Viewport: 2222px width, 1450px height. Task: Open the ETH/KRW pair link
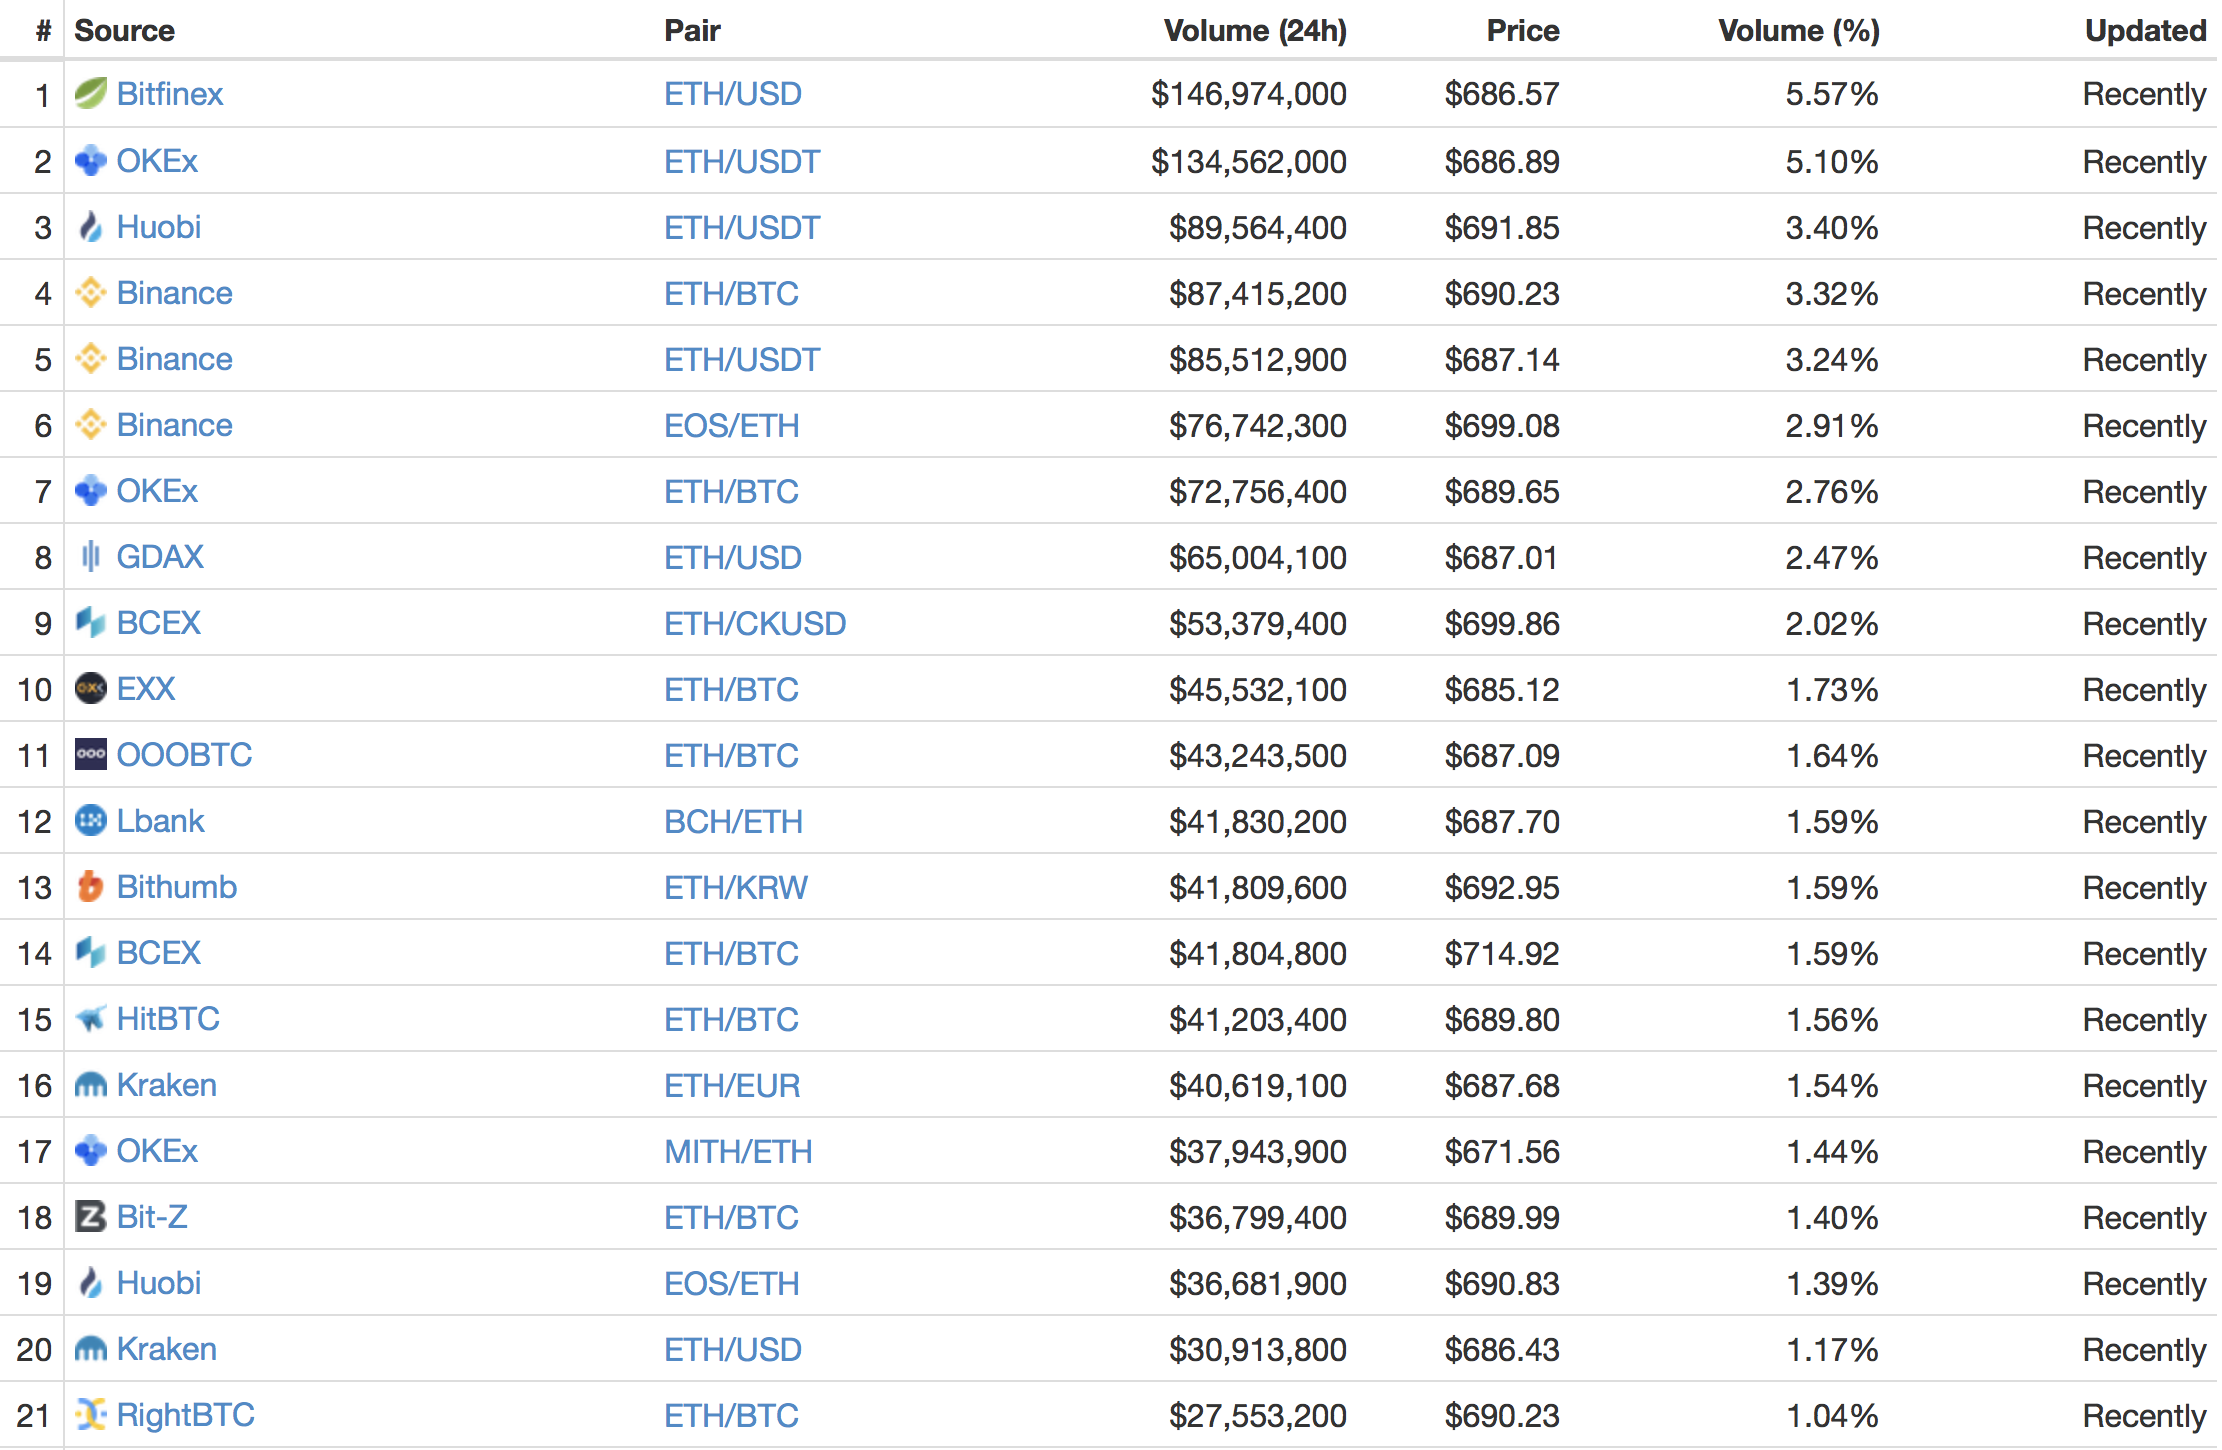coord(736,887)
